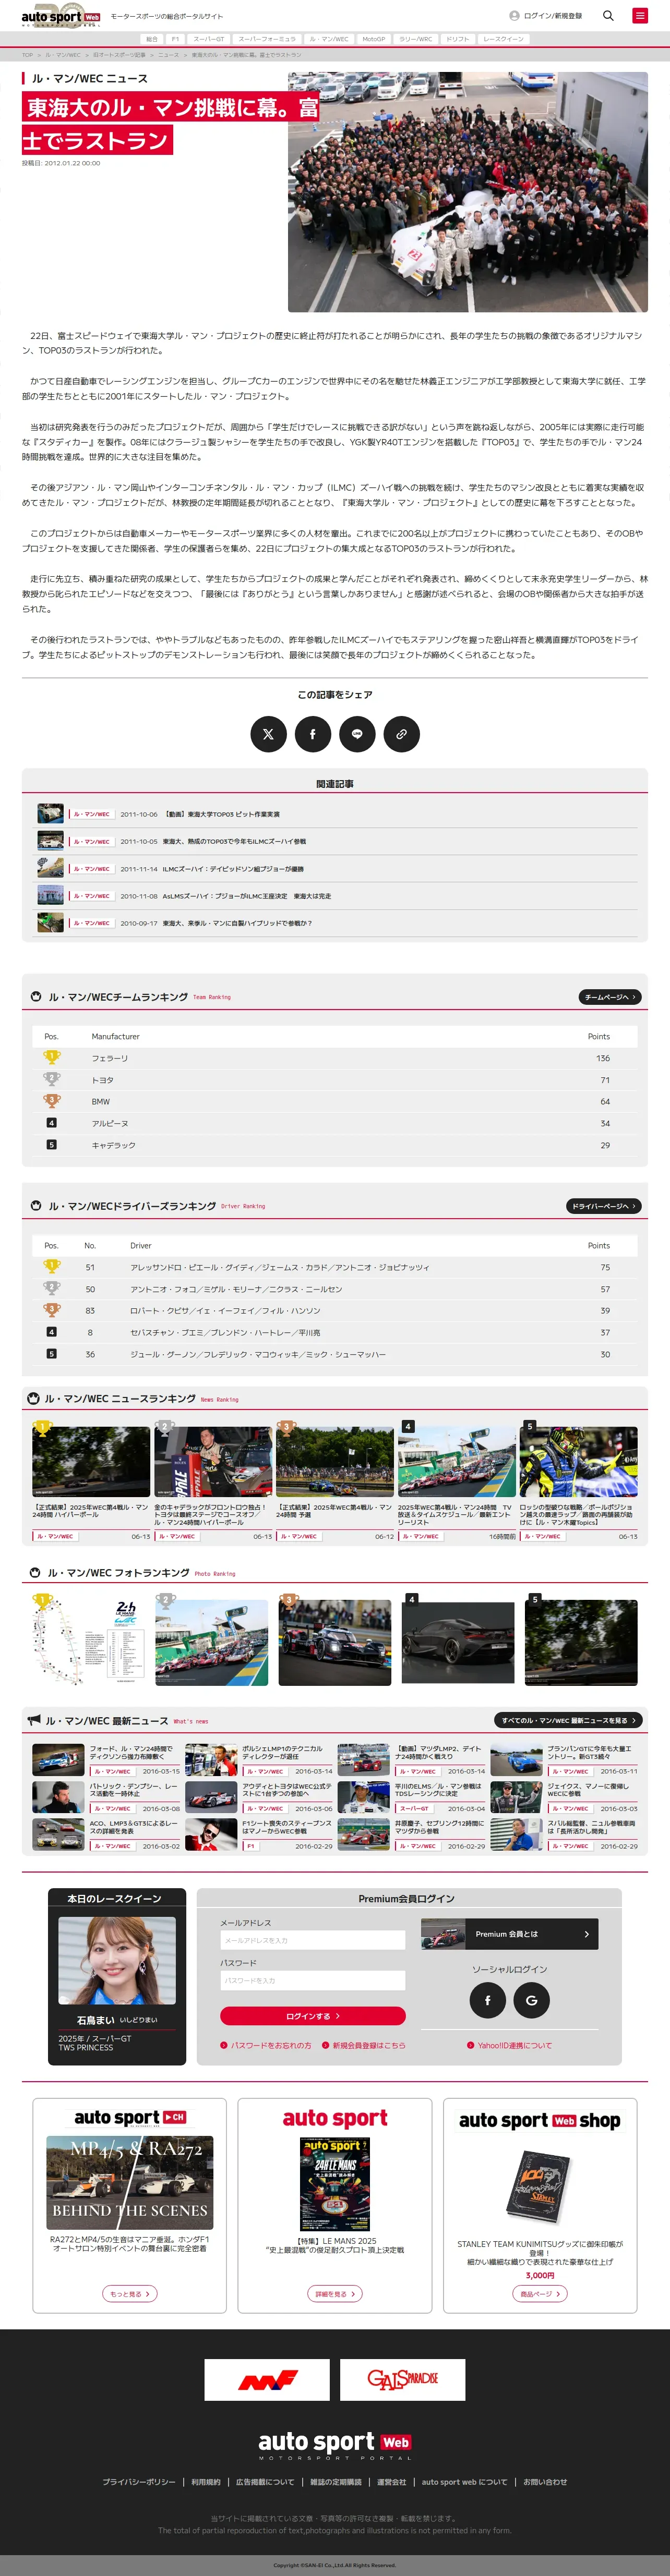The width and height of the screenshot is (670, 2576).
Task: Click silver trophy icon beside トヨタ
Action: 52,1079
